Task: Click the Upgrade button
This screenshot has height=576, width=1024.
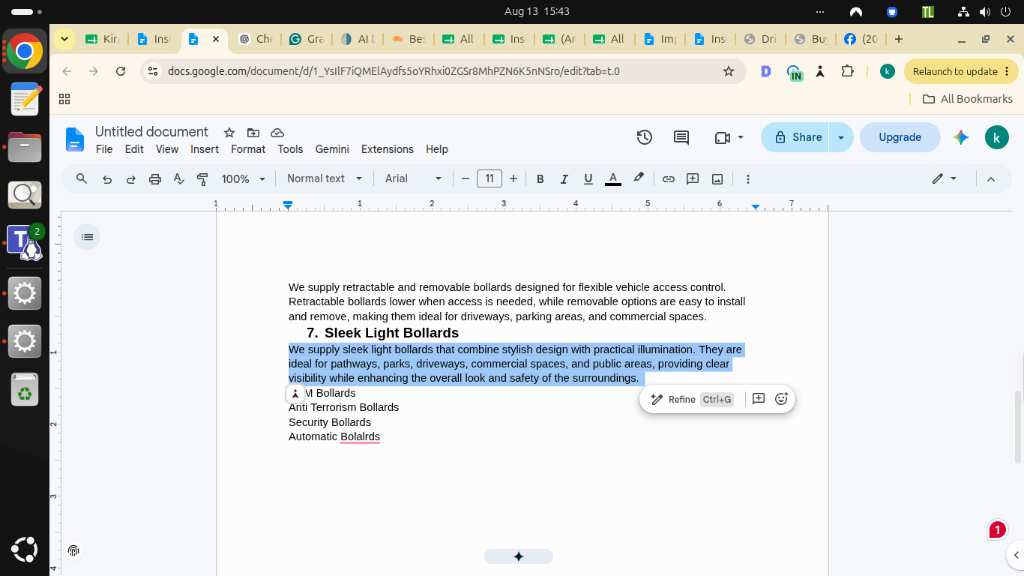Action: pyautogui.click(x=899, y=137)
